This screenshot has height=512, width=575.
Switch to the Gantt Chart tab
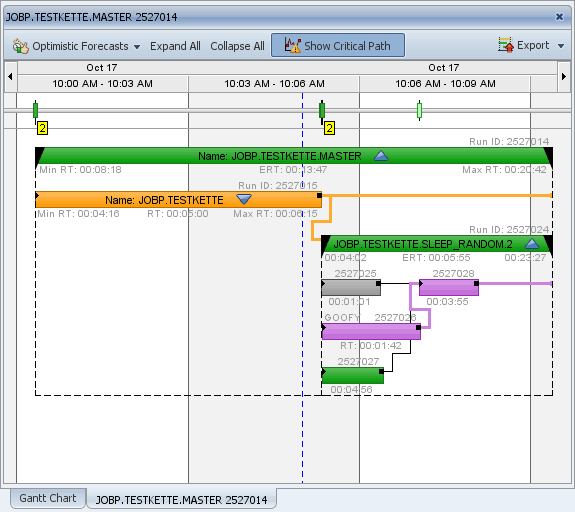(x=48, y=498)
